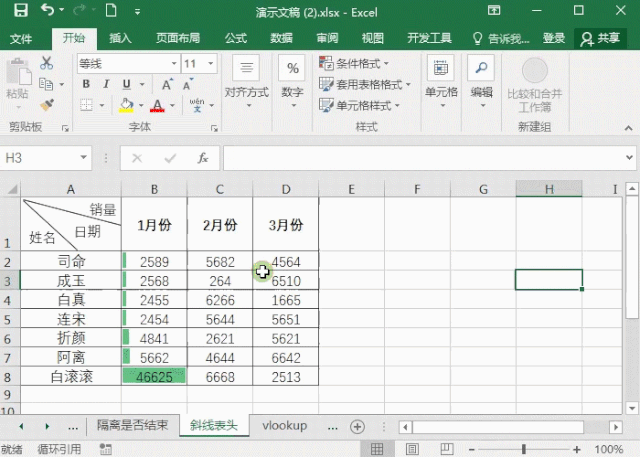This screenshot has height=457, width=640.
Task: Click the wén phonetic guide icon
Action: tap(197, 105)
